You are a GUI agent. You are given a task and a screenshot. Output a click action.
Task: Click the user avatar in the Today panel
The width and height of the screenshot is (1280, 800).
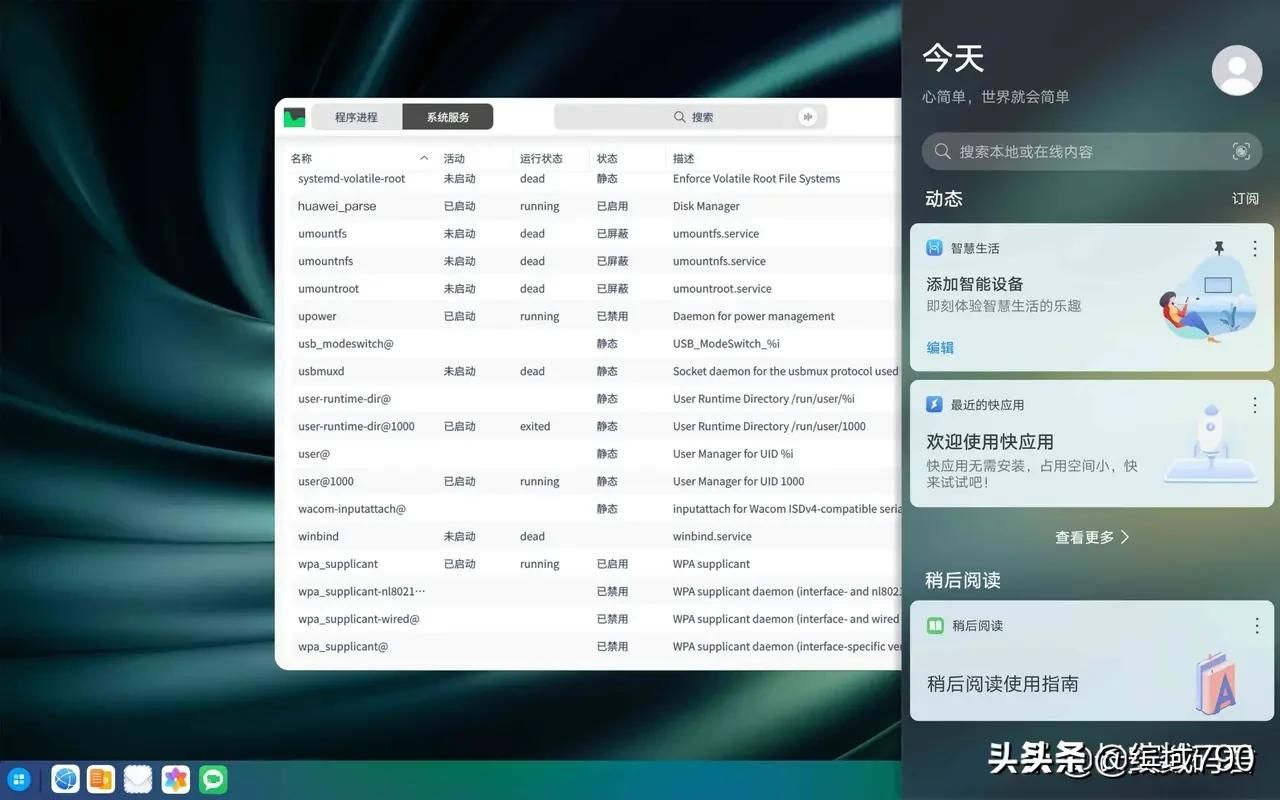tap(1236, 70)
